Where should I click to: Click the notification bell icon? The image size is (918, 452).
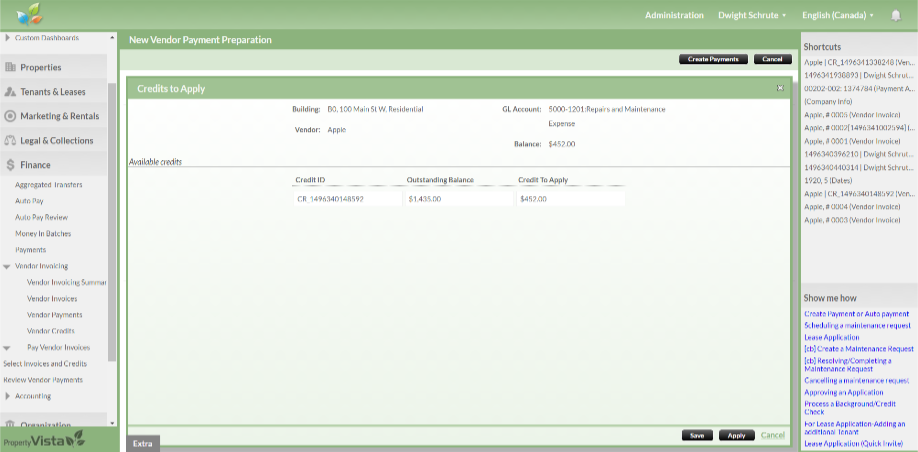point(895,16)
